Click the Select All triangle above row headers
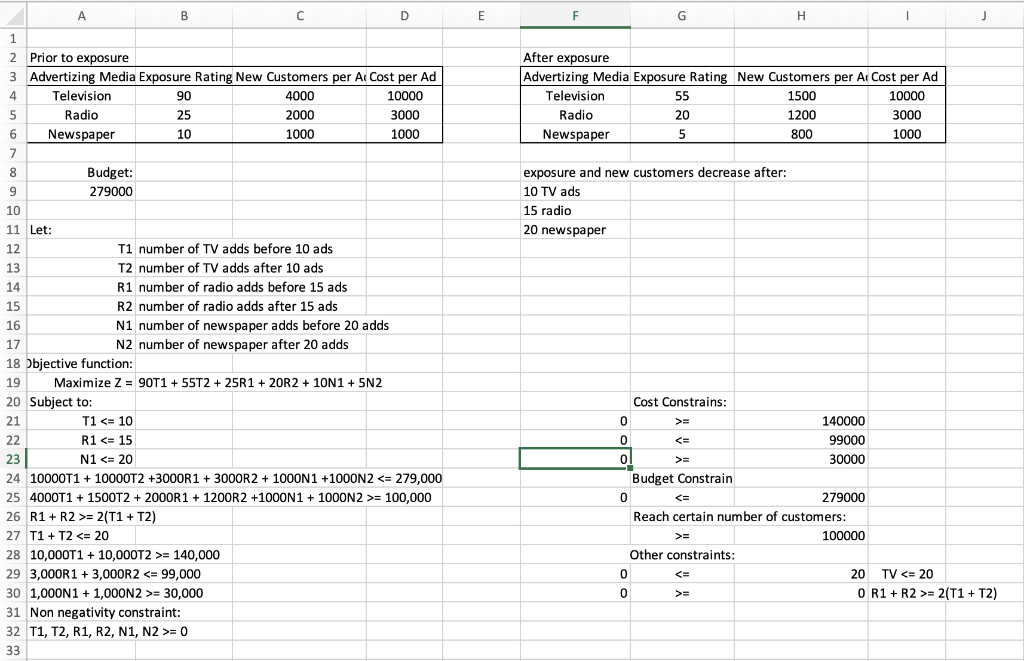This screenshot has height=661, width=1024. point(10,15)
